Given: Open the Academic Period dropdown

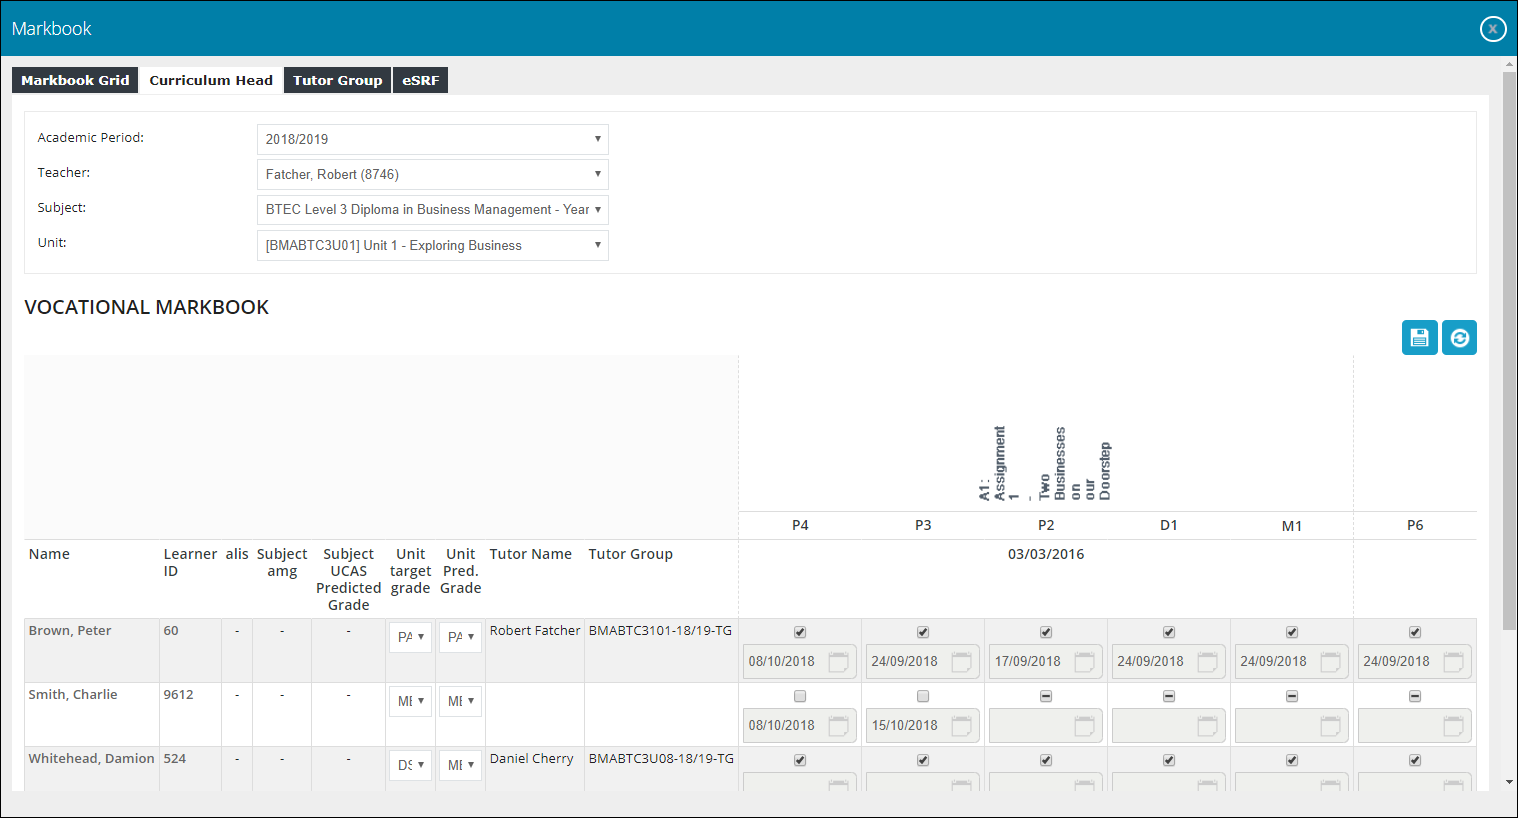Looking at the screenshot, I should pos(433,139).
